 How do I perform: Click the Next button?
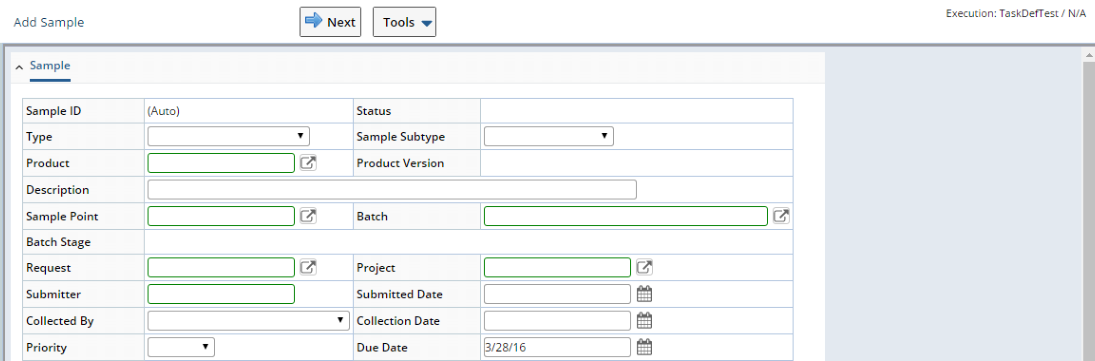point(330,22)
